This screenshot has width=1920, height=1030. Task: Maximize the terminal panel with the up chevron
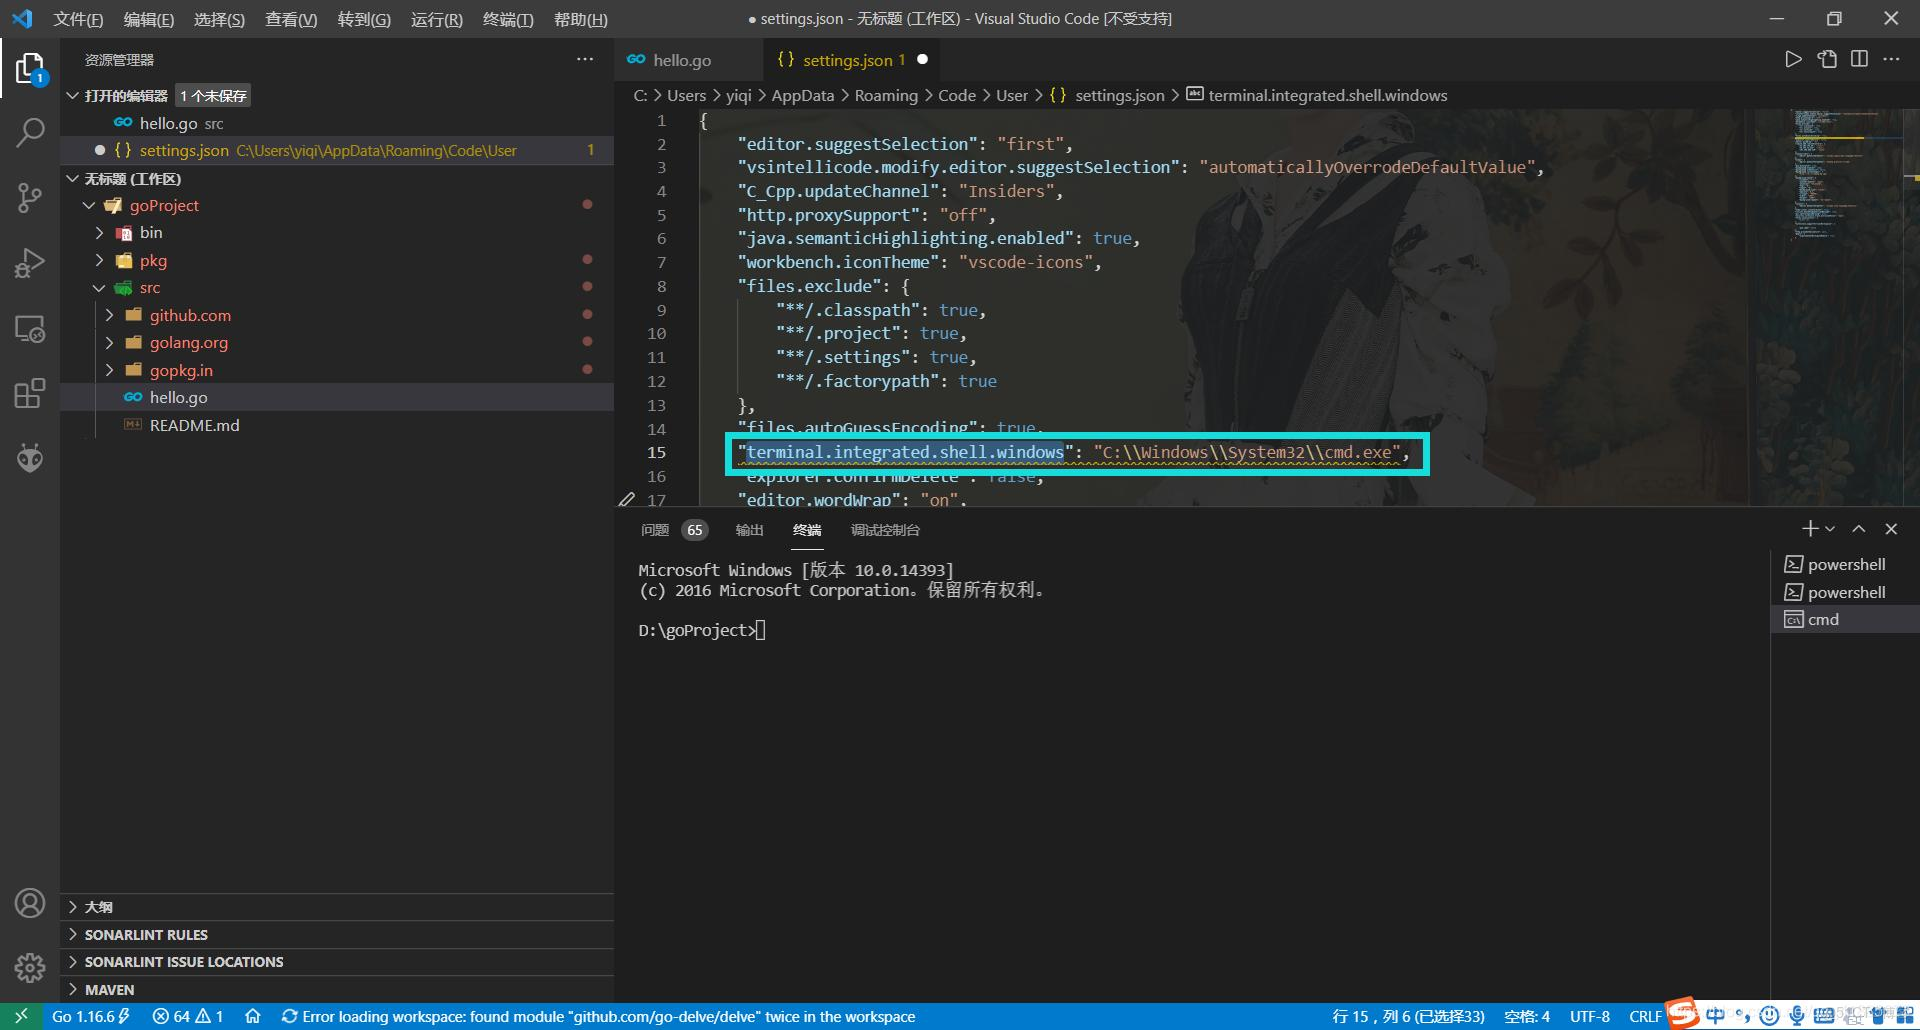point(1858,529)
